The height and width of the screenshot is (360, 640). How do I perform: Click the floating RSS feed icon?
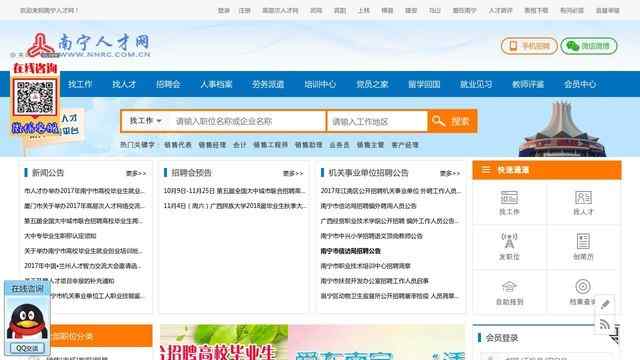point(605,325)
